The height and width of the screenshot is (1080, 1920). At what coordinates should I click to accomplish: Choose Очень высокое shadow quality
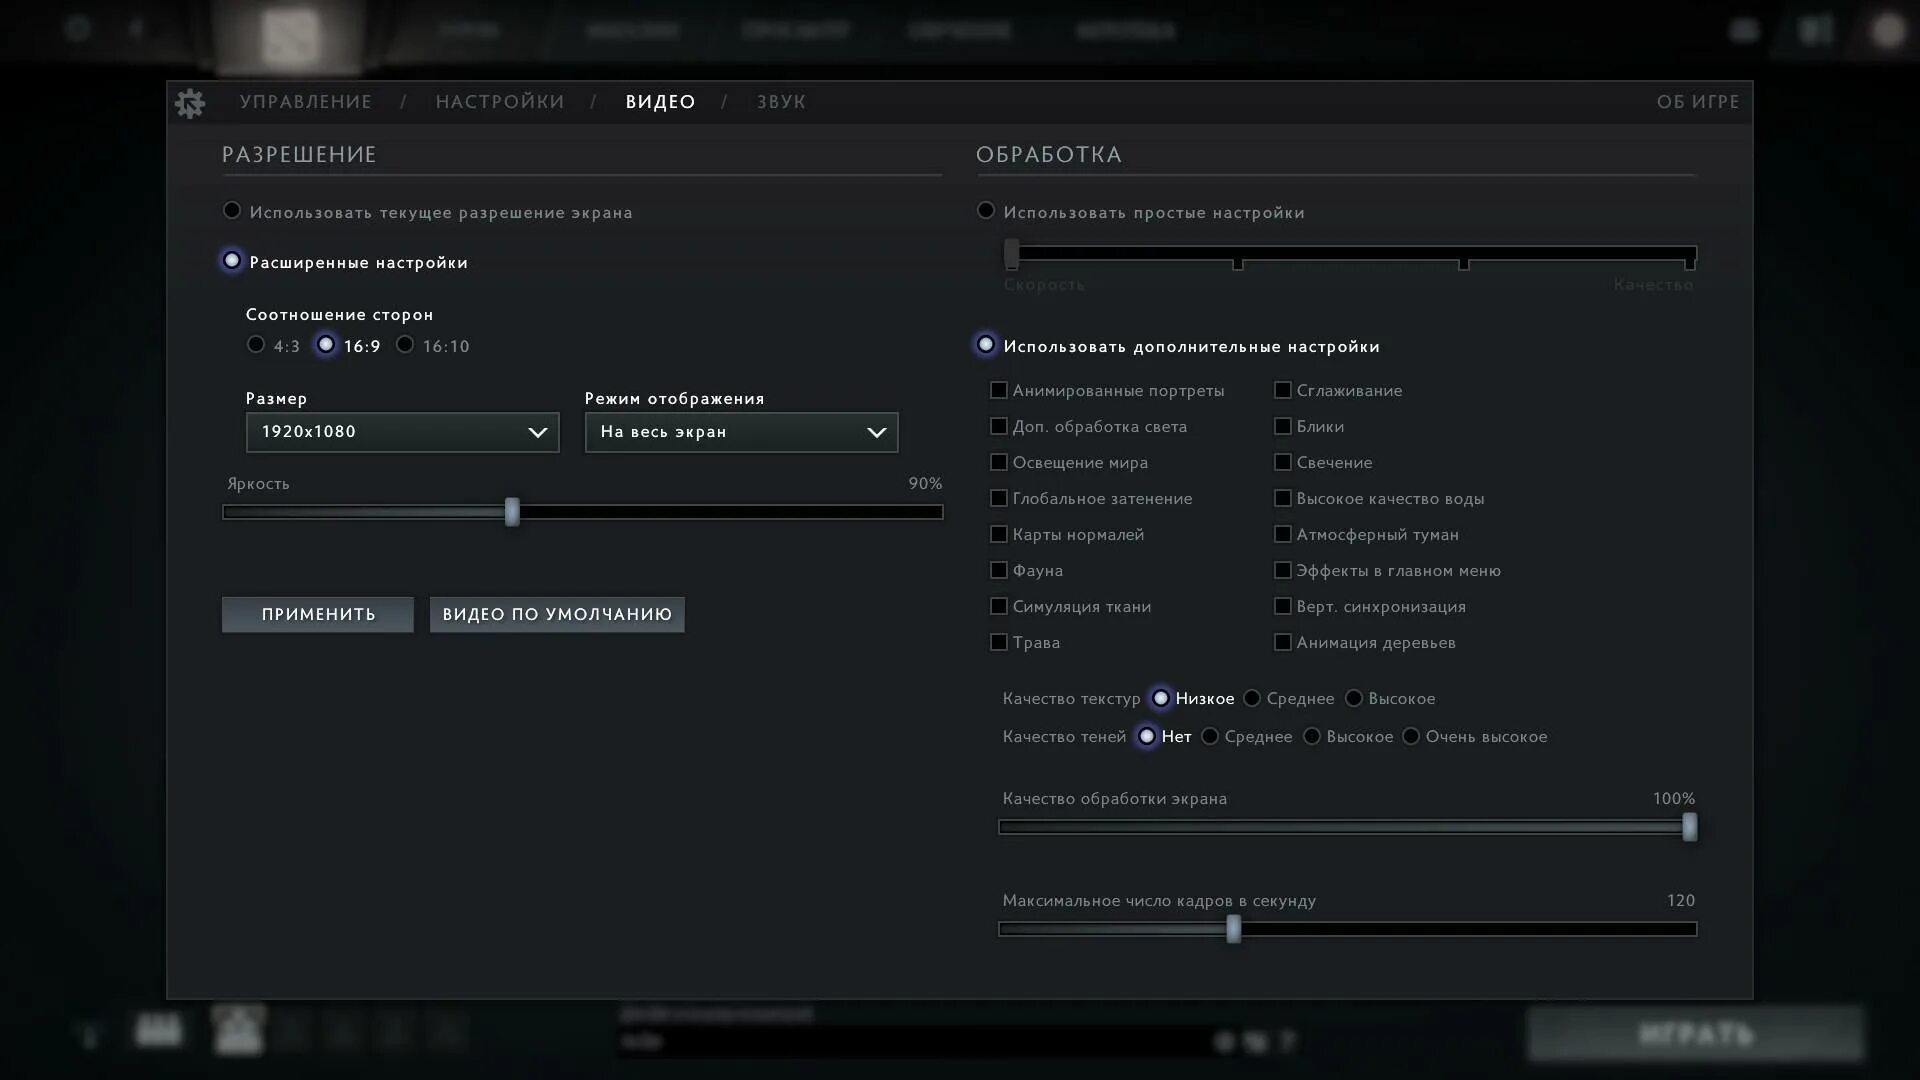(1411, 736)
